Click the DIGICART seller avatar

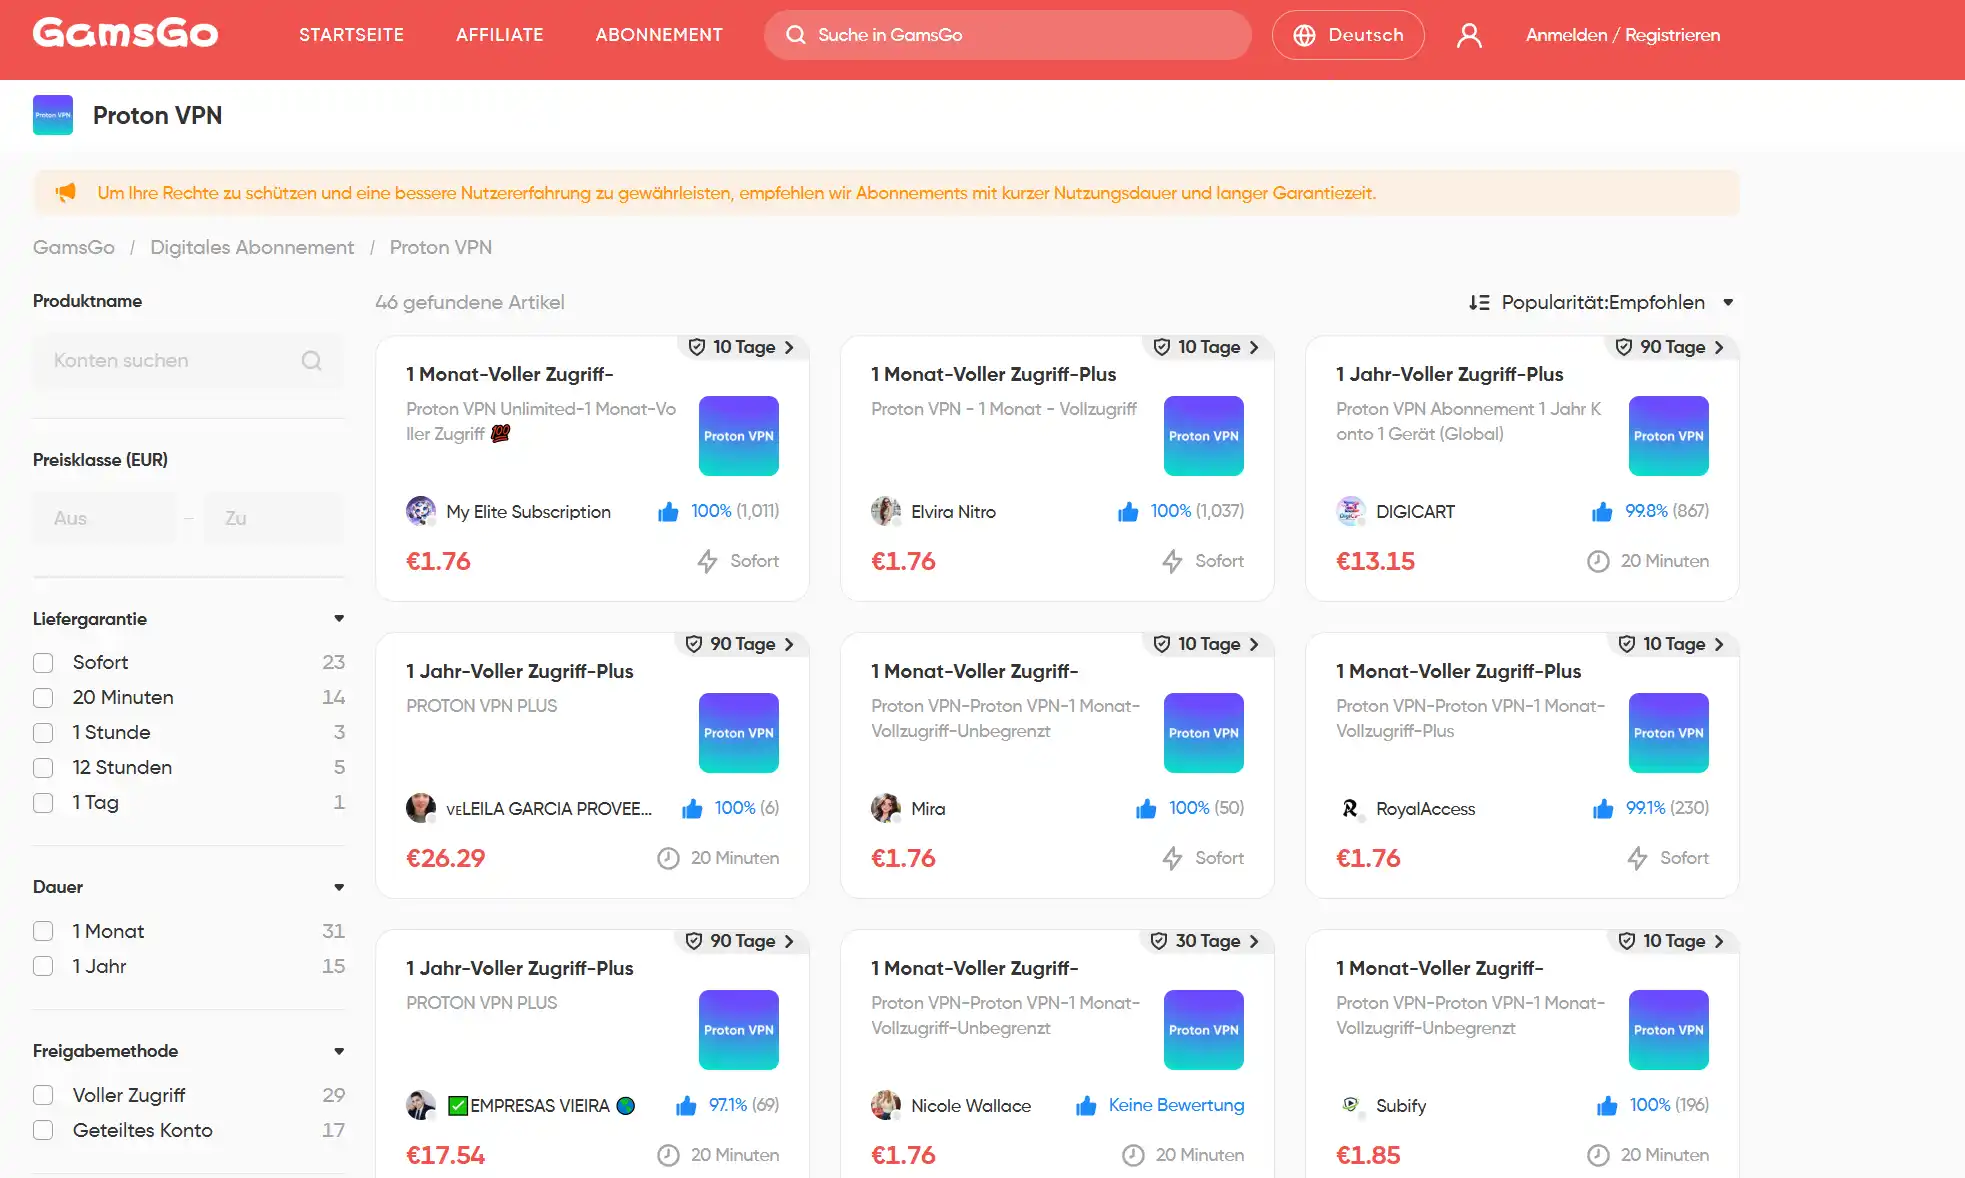pos(1351,511)
